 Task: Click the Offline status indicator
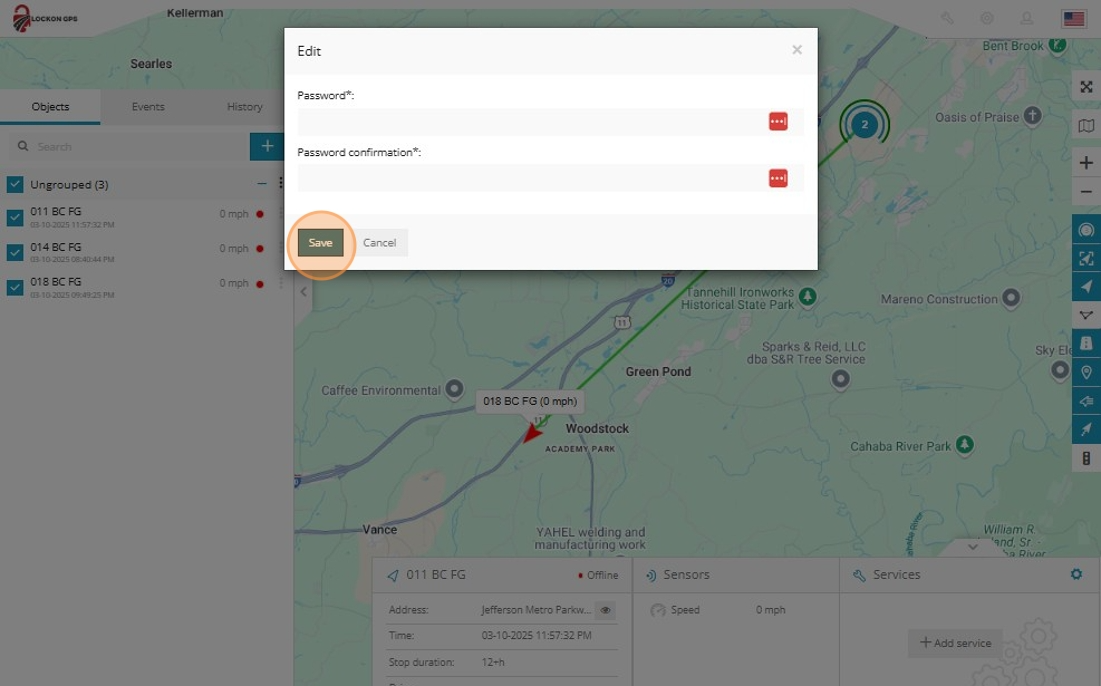point(598,575)
